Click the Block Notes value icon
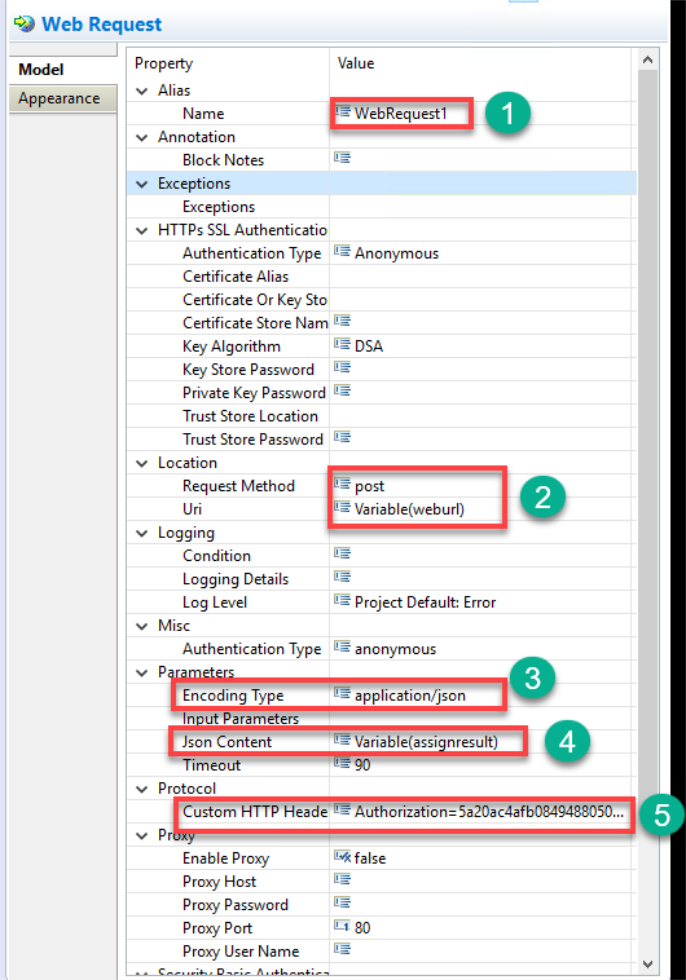Image resolution: width=686 pixels, height=980 pixels. (x=343, y=160)
